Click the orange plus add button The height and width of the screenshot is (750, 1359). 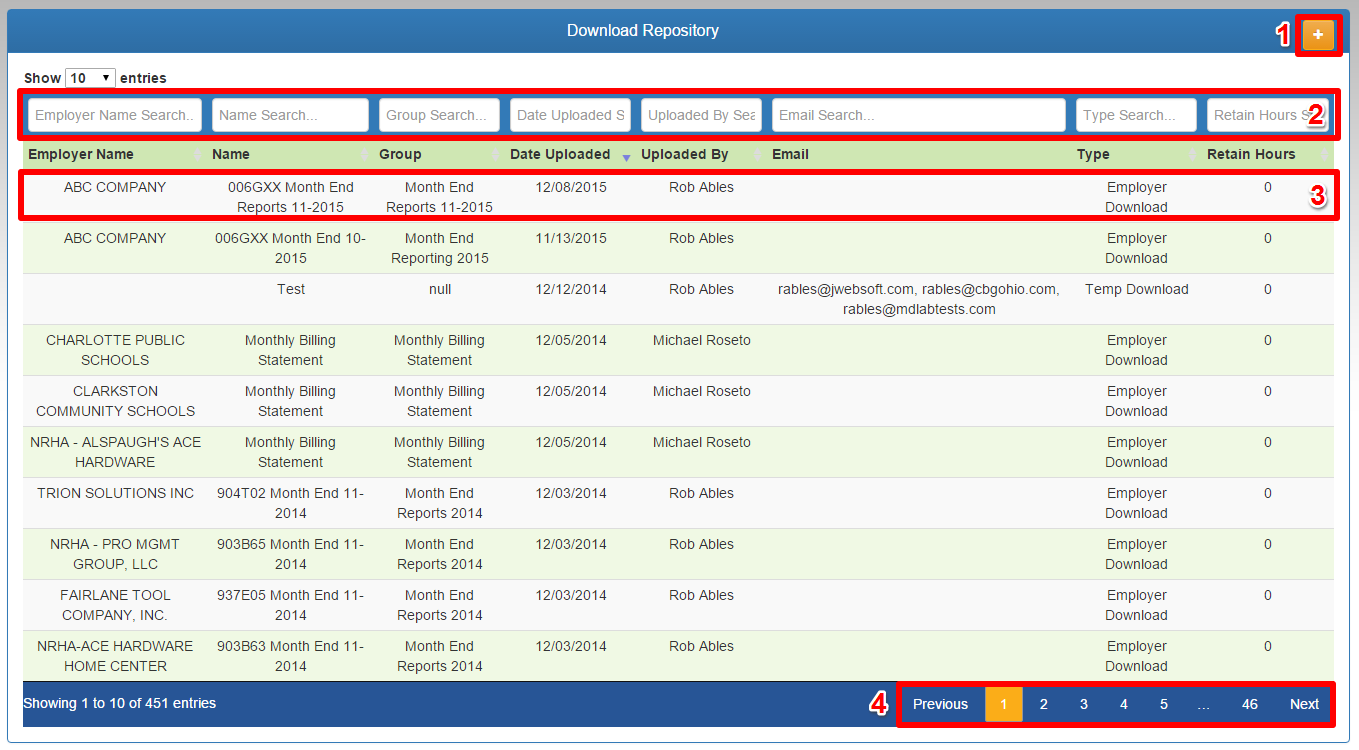point(1318,35)
